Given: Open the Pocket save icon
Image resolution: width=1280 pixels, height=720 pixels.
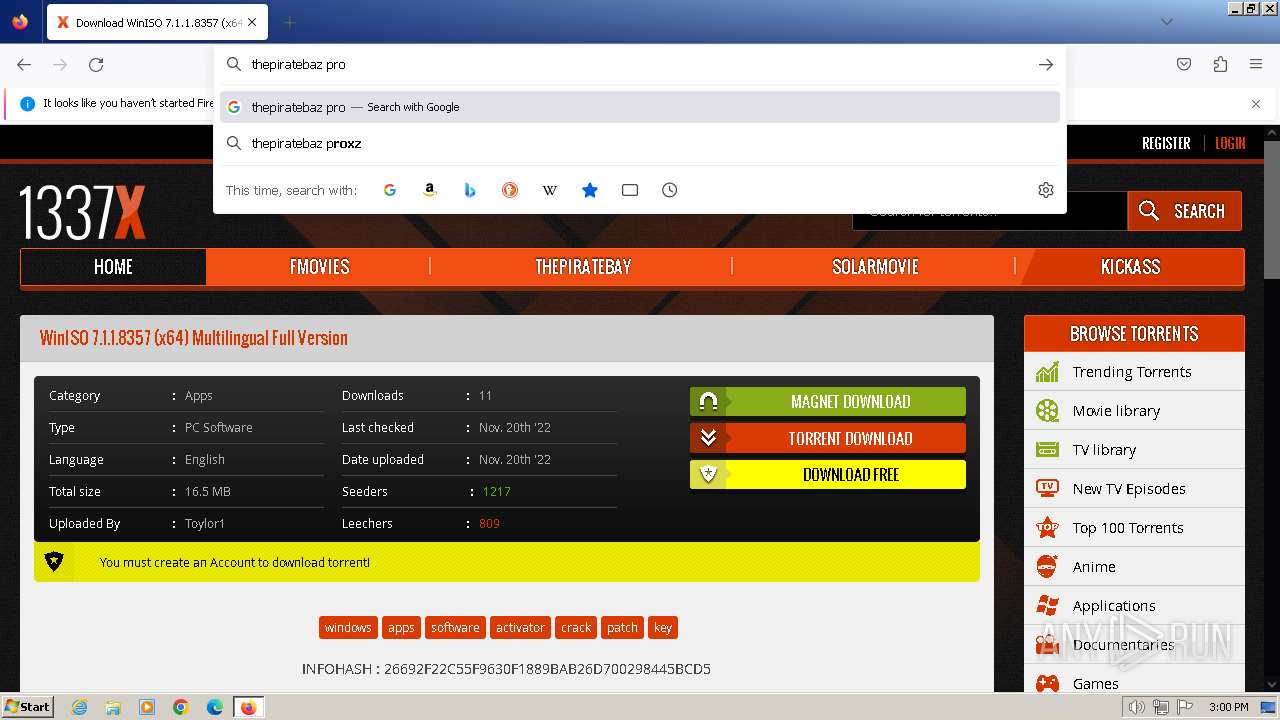Looking at the screenshot, I should pyautogui.click(x=1184, y=64).
